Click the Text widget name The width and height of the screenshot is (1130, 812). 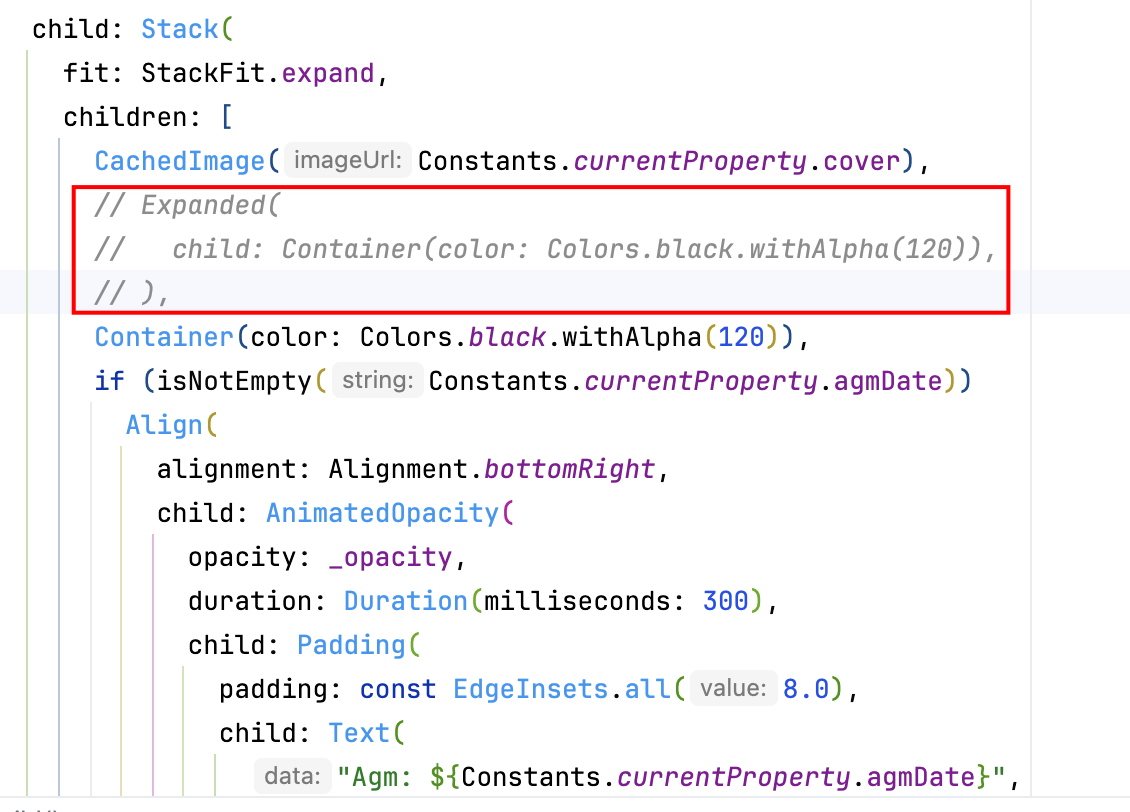(x=360, y=733)
